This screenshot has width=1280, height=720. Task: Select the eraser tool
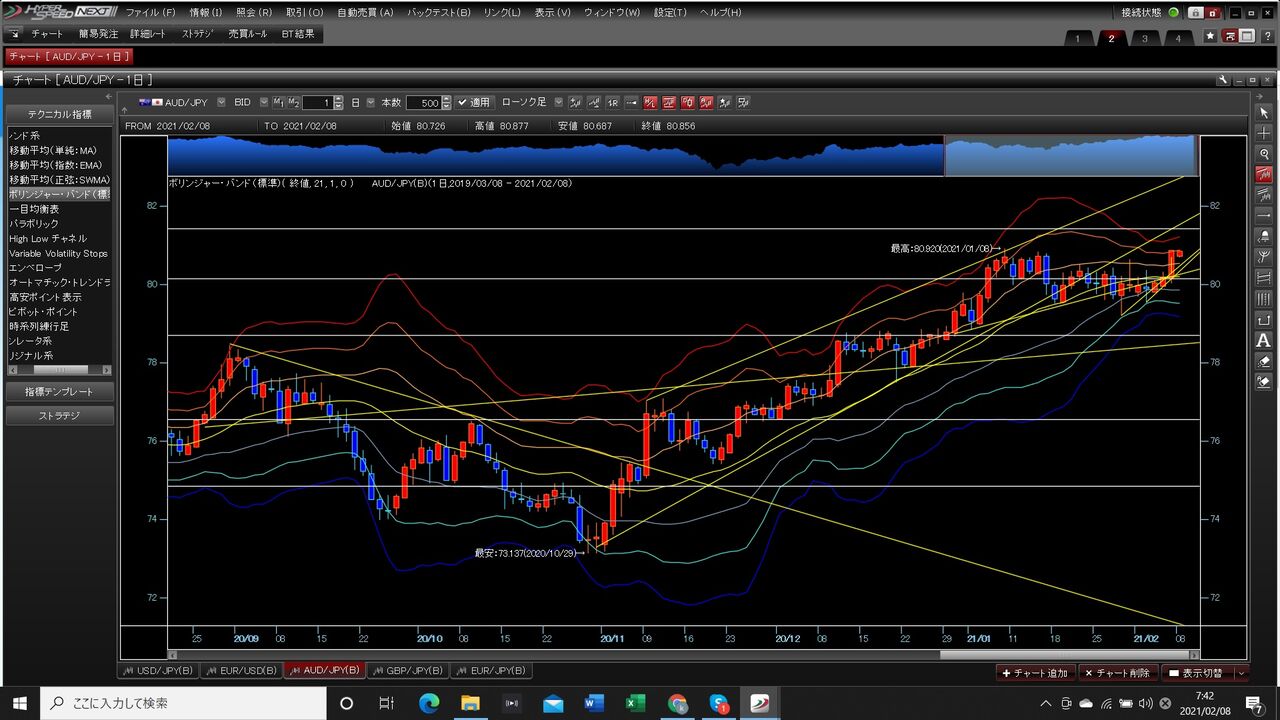[x=1264, y=361]
